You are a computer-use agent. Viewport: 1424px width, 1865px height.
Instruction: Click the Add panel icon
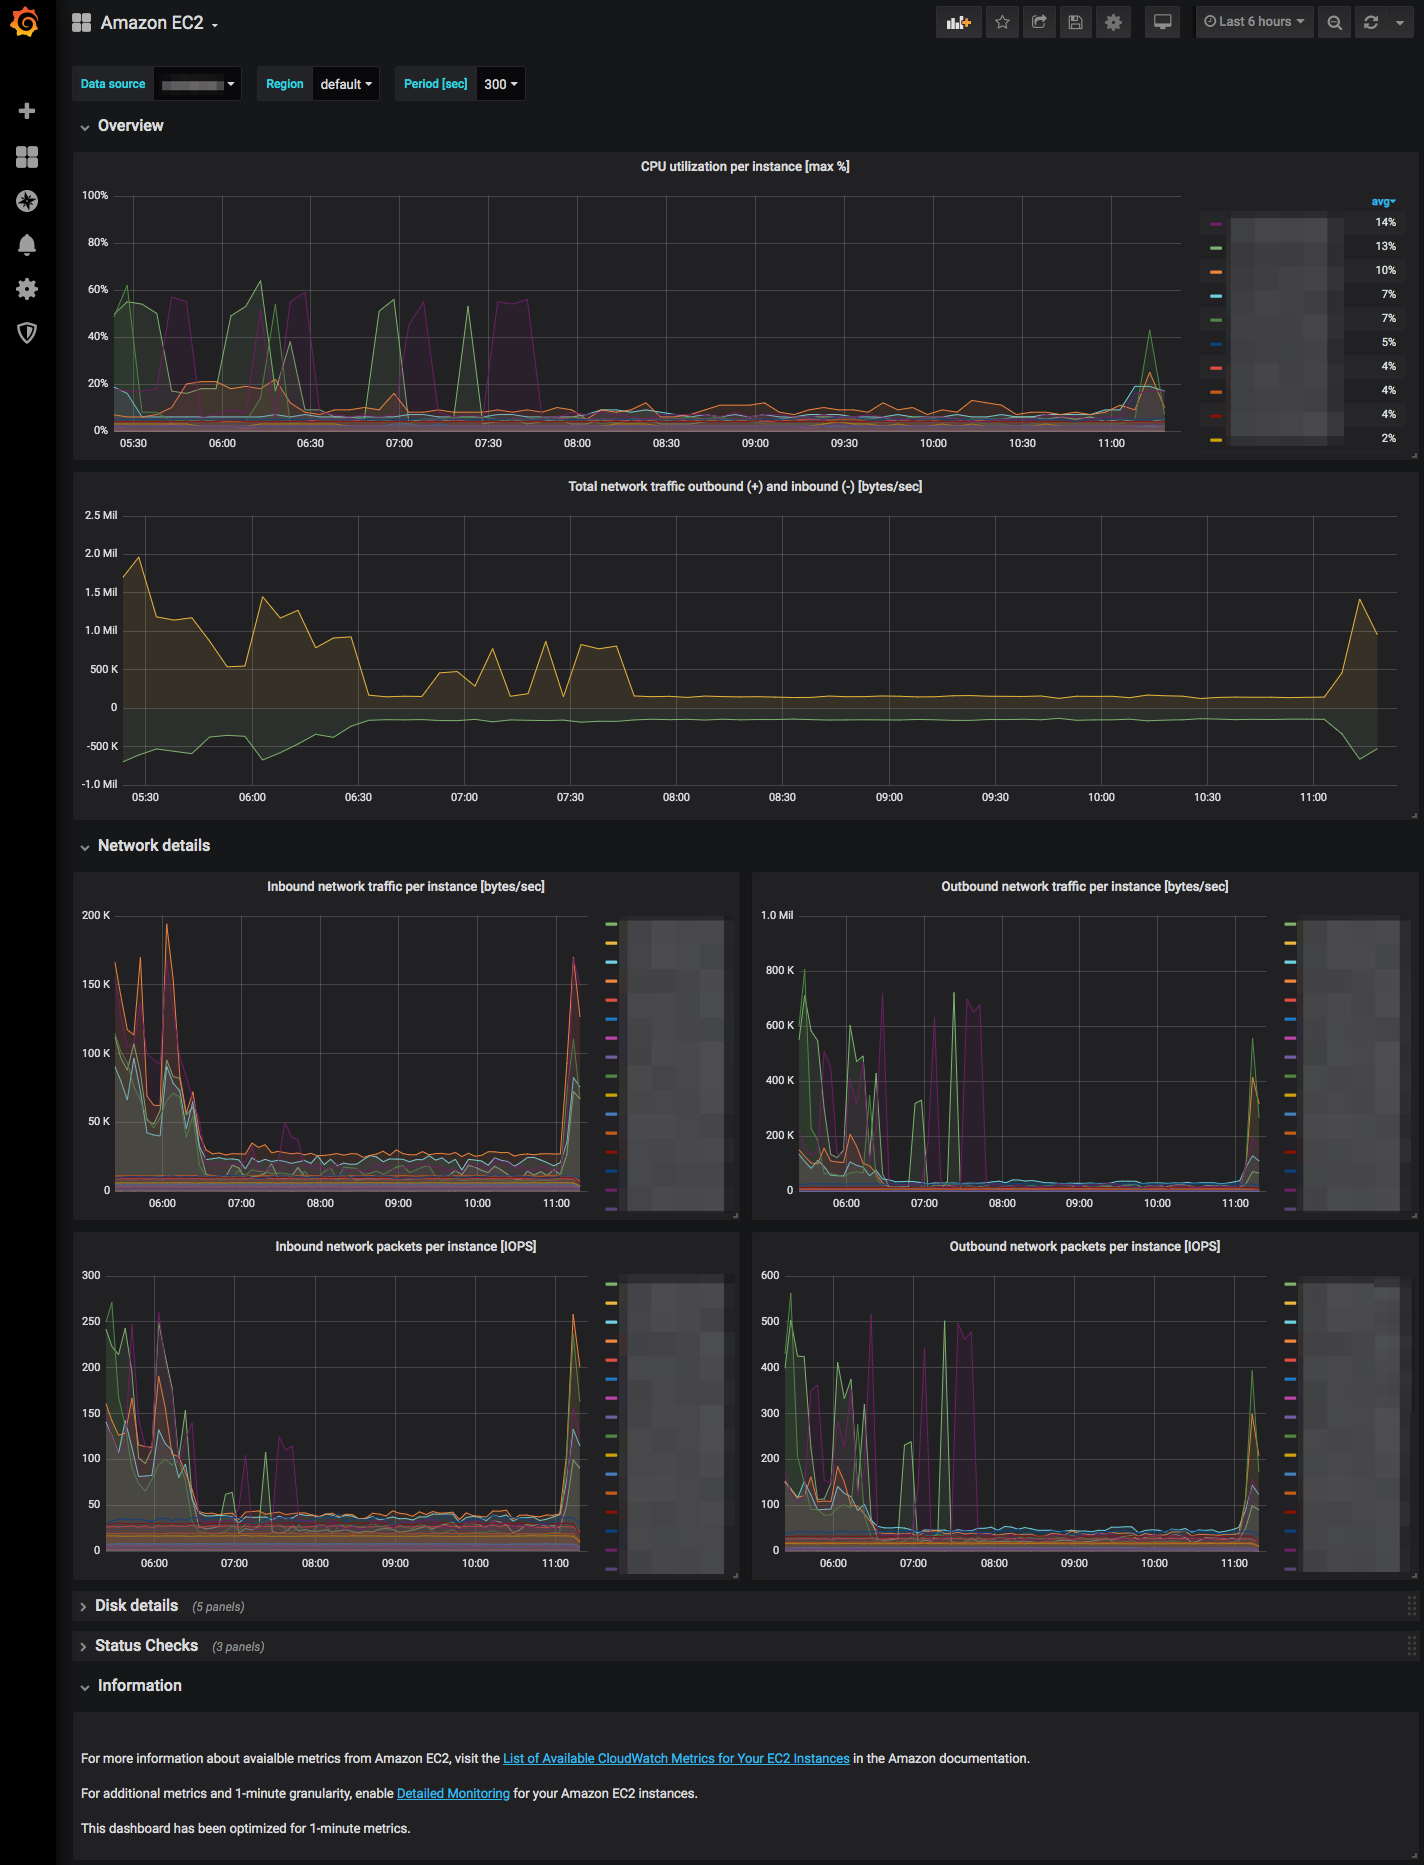click(959, 22)
